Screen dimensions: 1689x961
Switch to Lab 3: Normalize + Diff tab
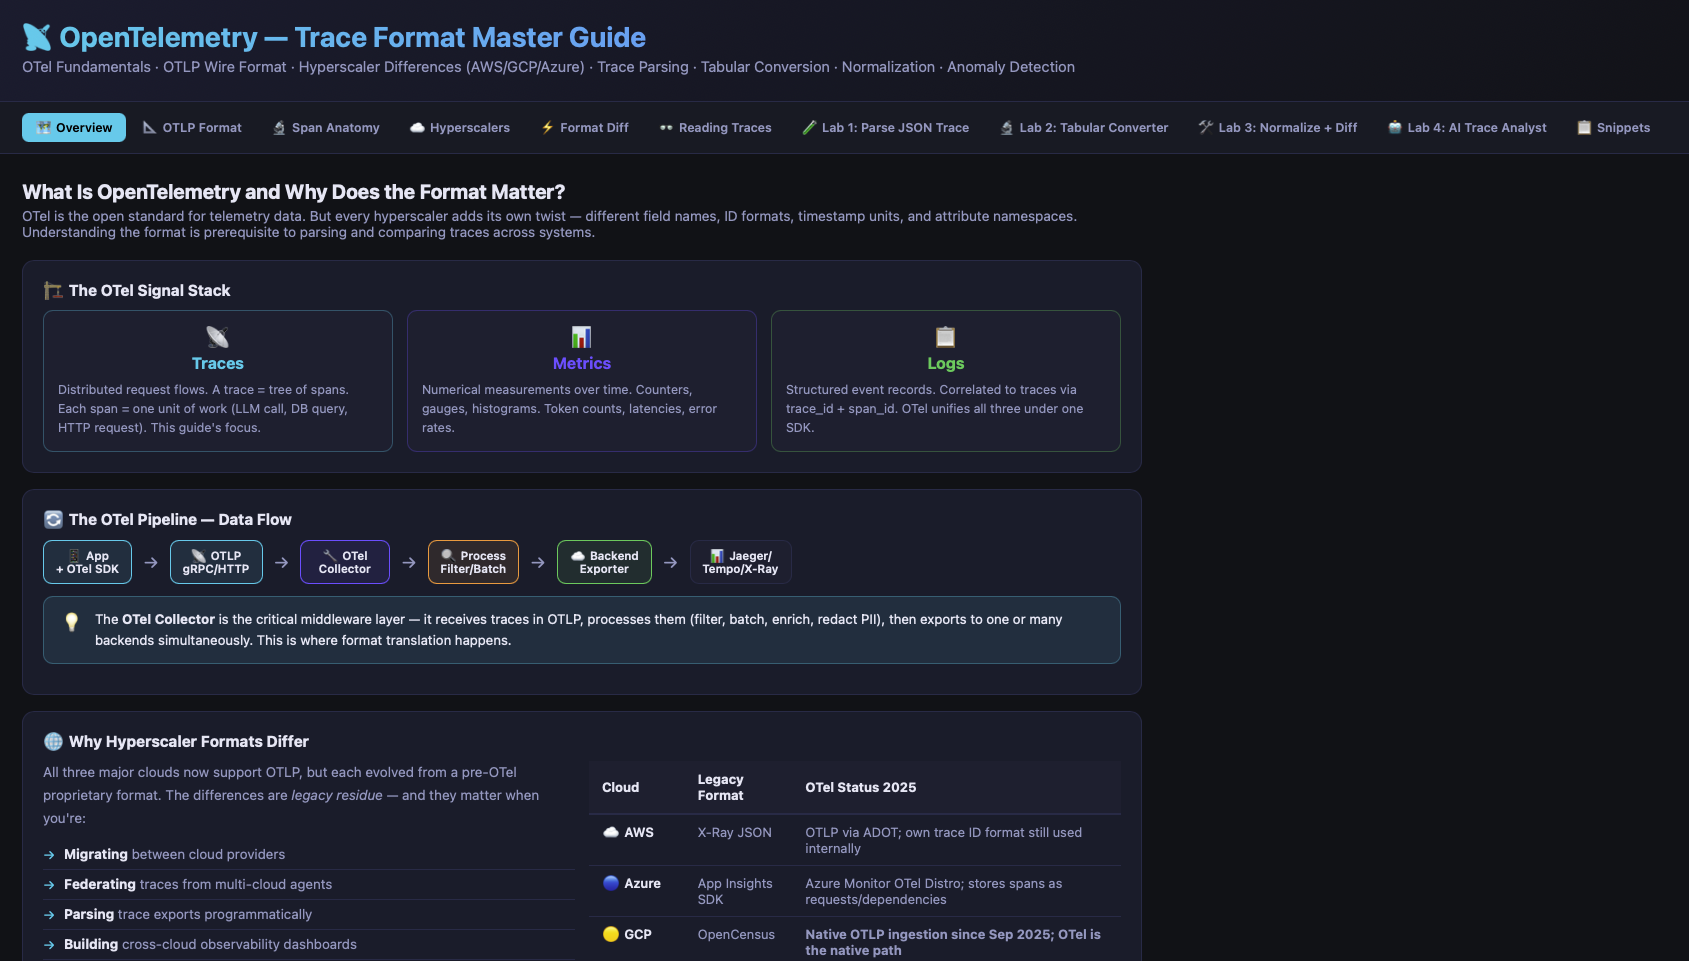click(1278, 128)
